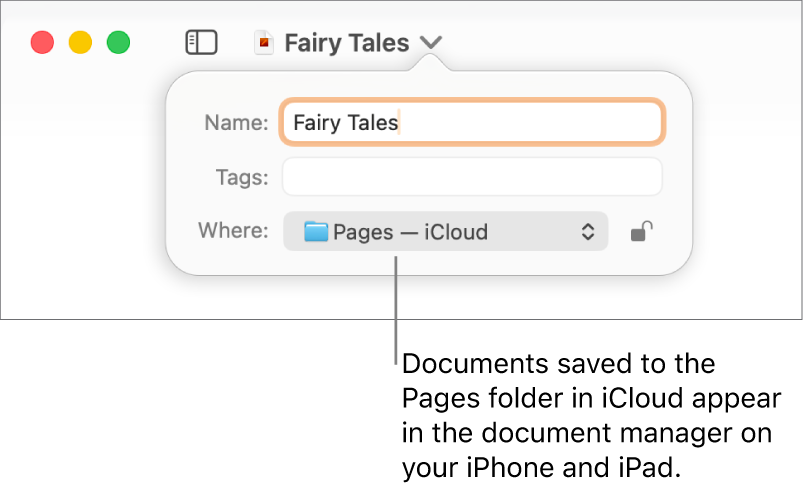
Task: Collapse the title dropdown chevron
Action: tap(431, 42)
